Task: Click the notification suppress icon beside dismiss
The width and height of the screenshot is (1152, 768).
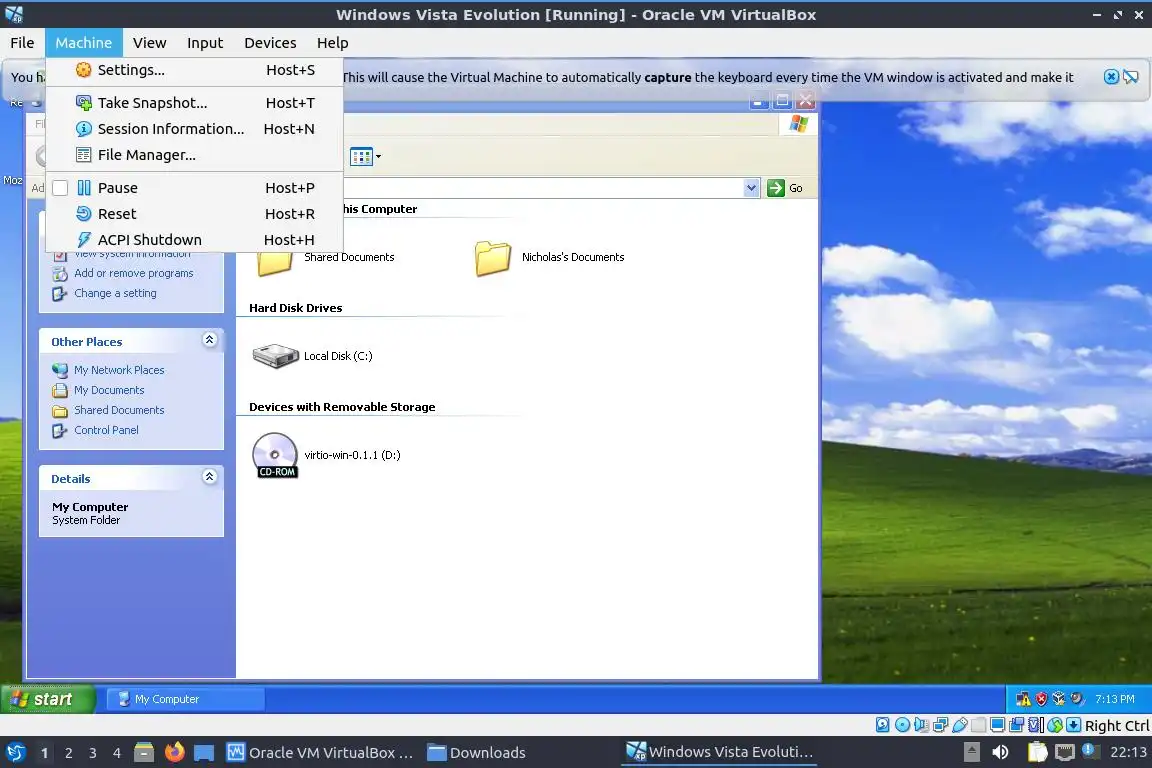Action: tap(1131, 77)
